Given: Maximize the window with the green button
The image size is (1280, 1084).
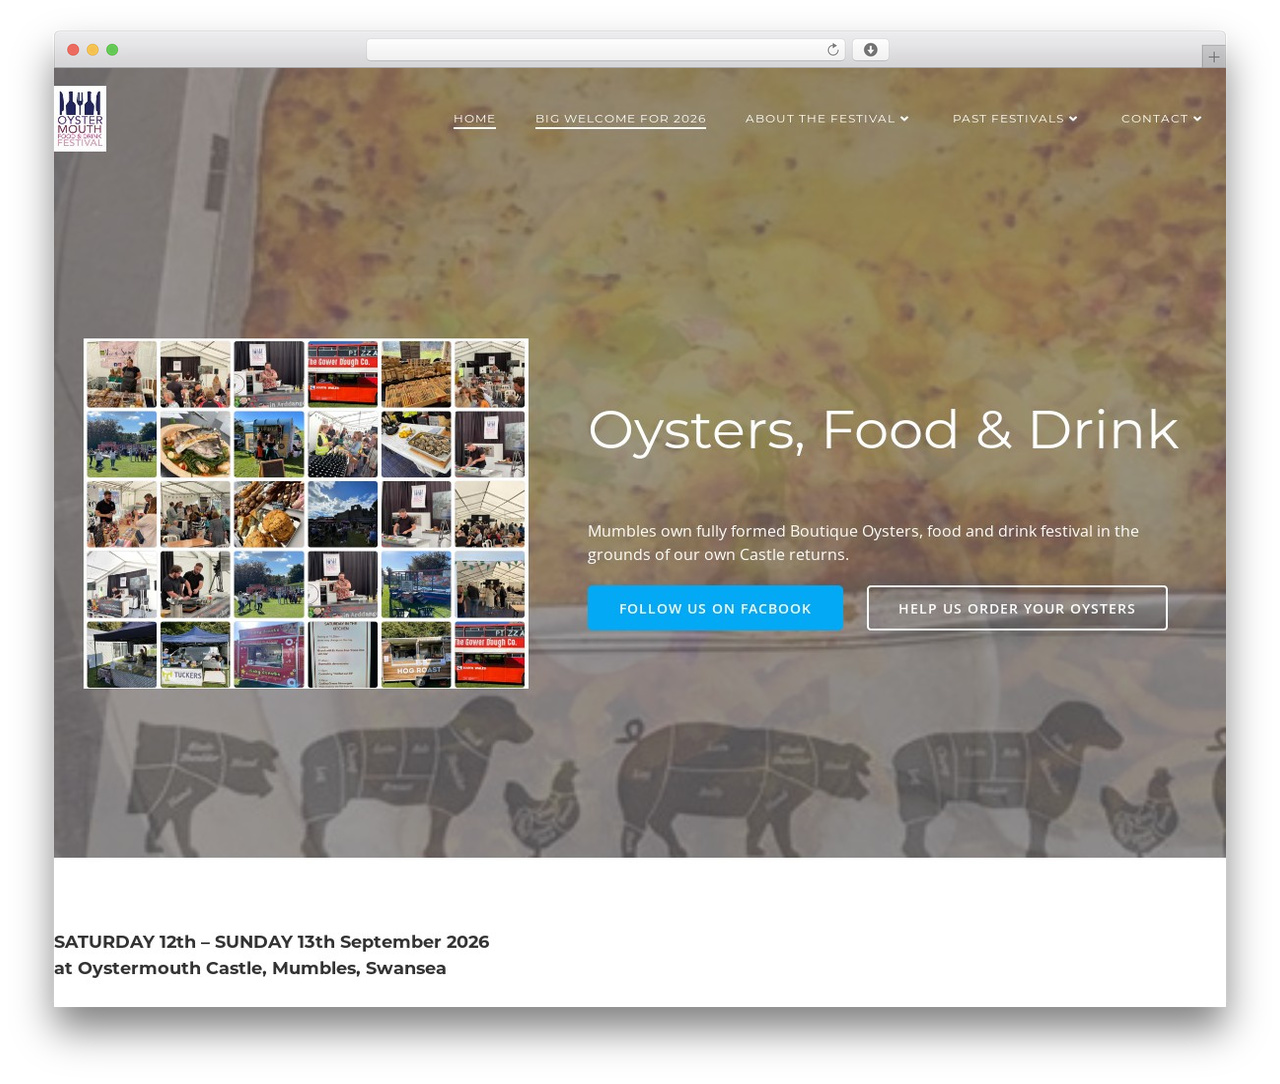Looking at the screenshot, I should click(x=112, y=50).
